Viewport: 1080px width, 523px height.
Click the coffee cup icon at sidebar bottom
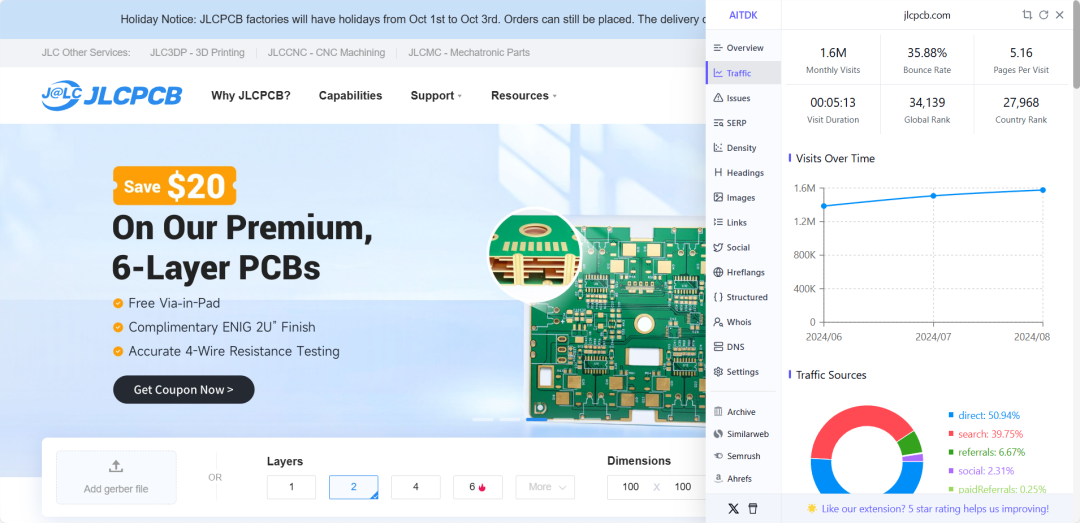753,509
